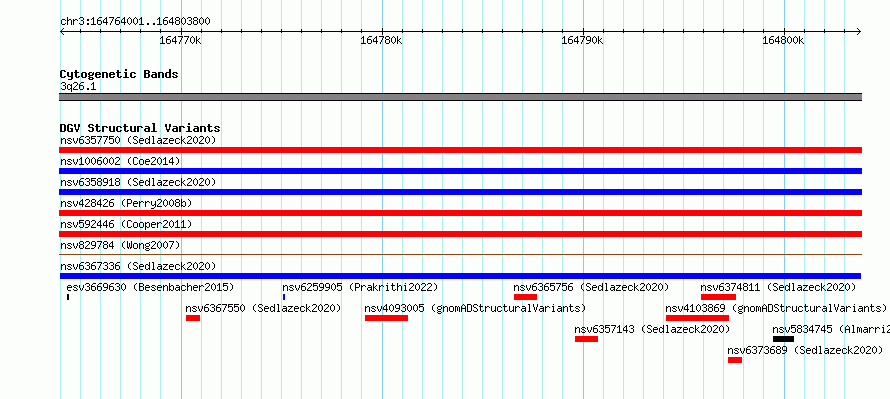Click the small blue nsv6259905 marker
Screen dimensions: 890x399
(x=284, y=297)
